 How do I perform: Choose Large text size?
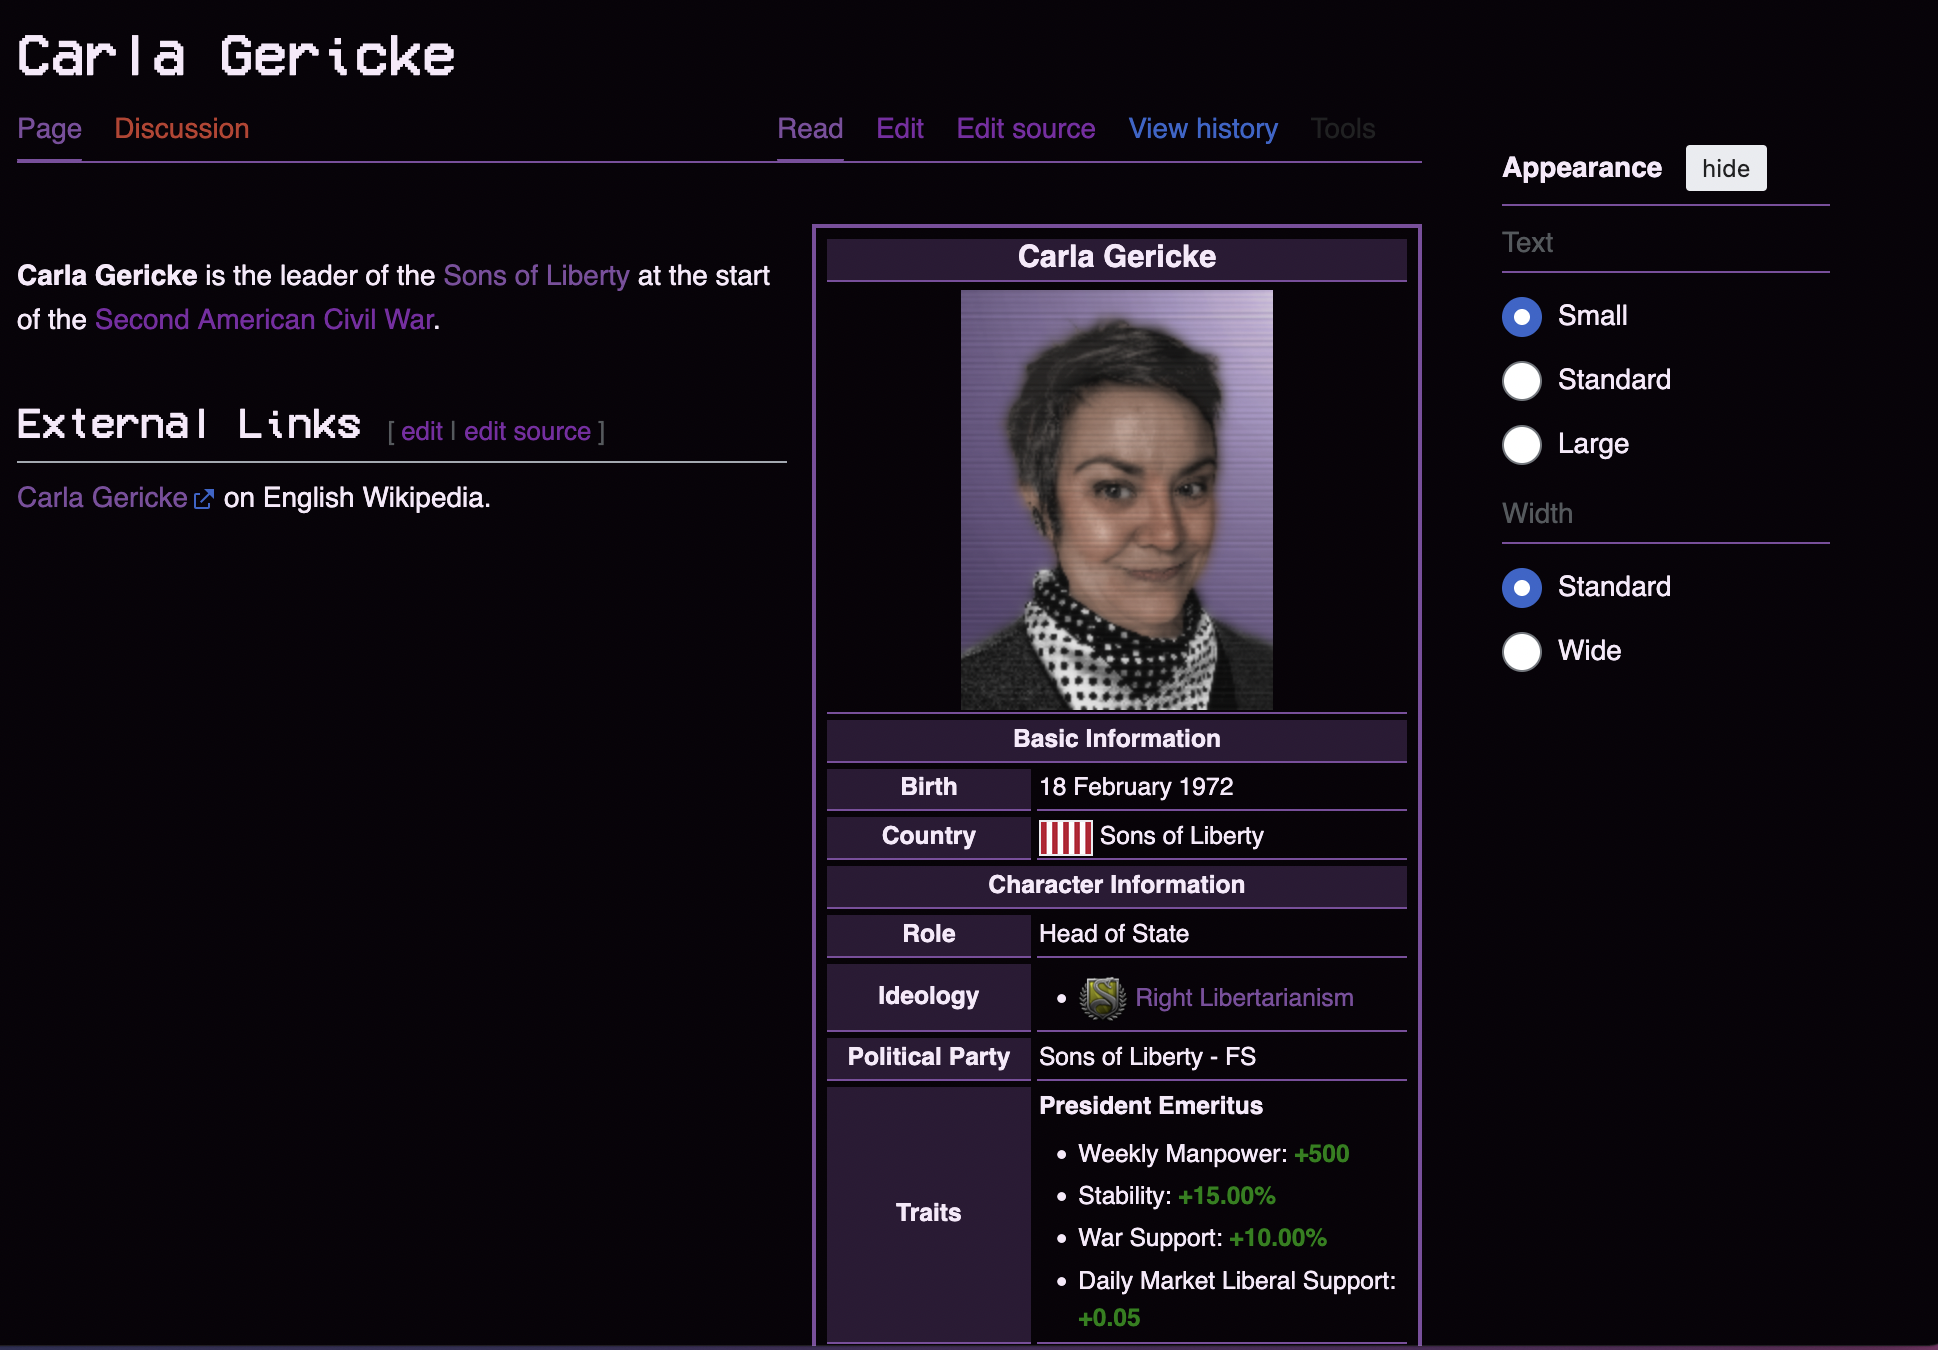point(1521,445)
